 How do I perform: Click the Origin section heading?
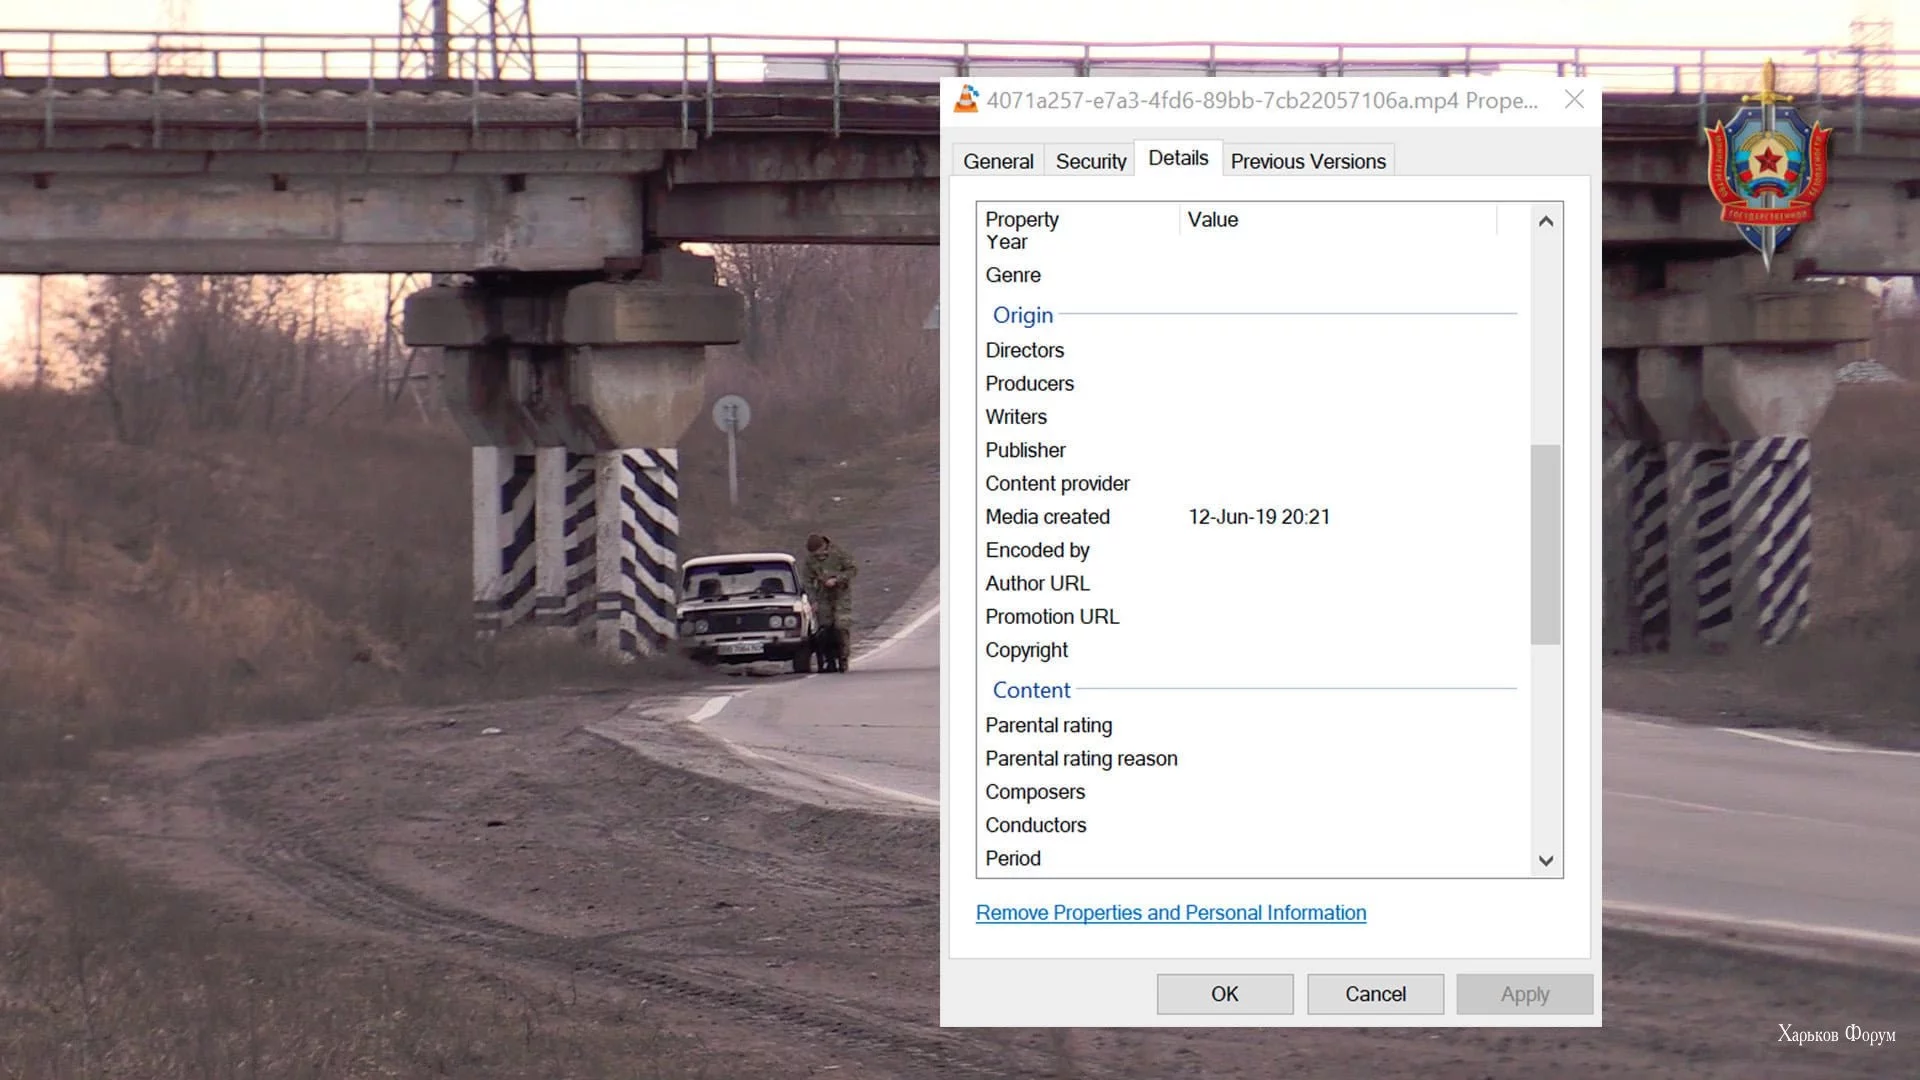1023,315
